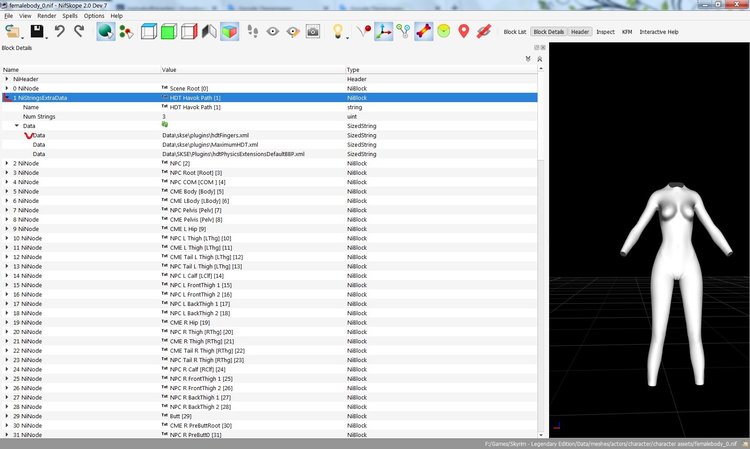Click the walk footsteps icon
This screenshot has height=449, width=750.
pyautogui.click(x=253, y=32)
